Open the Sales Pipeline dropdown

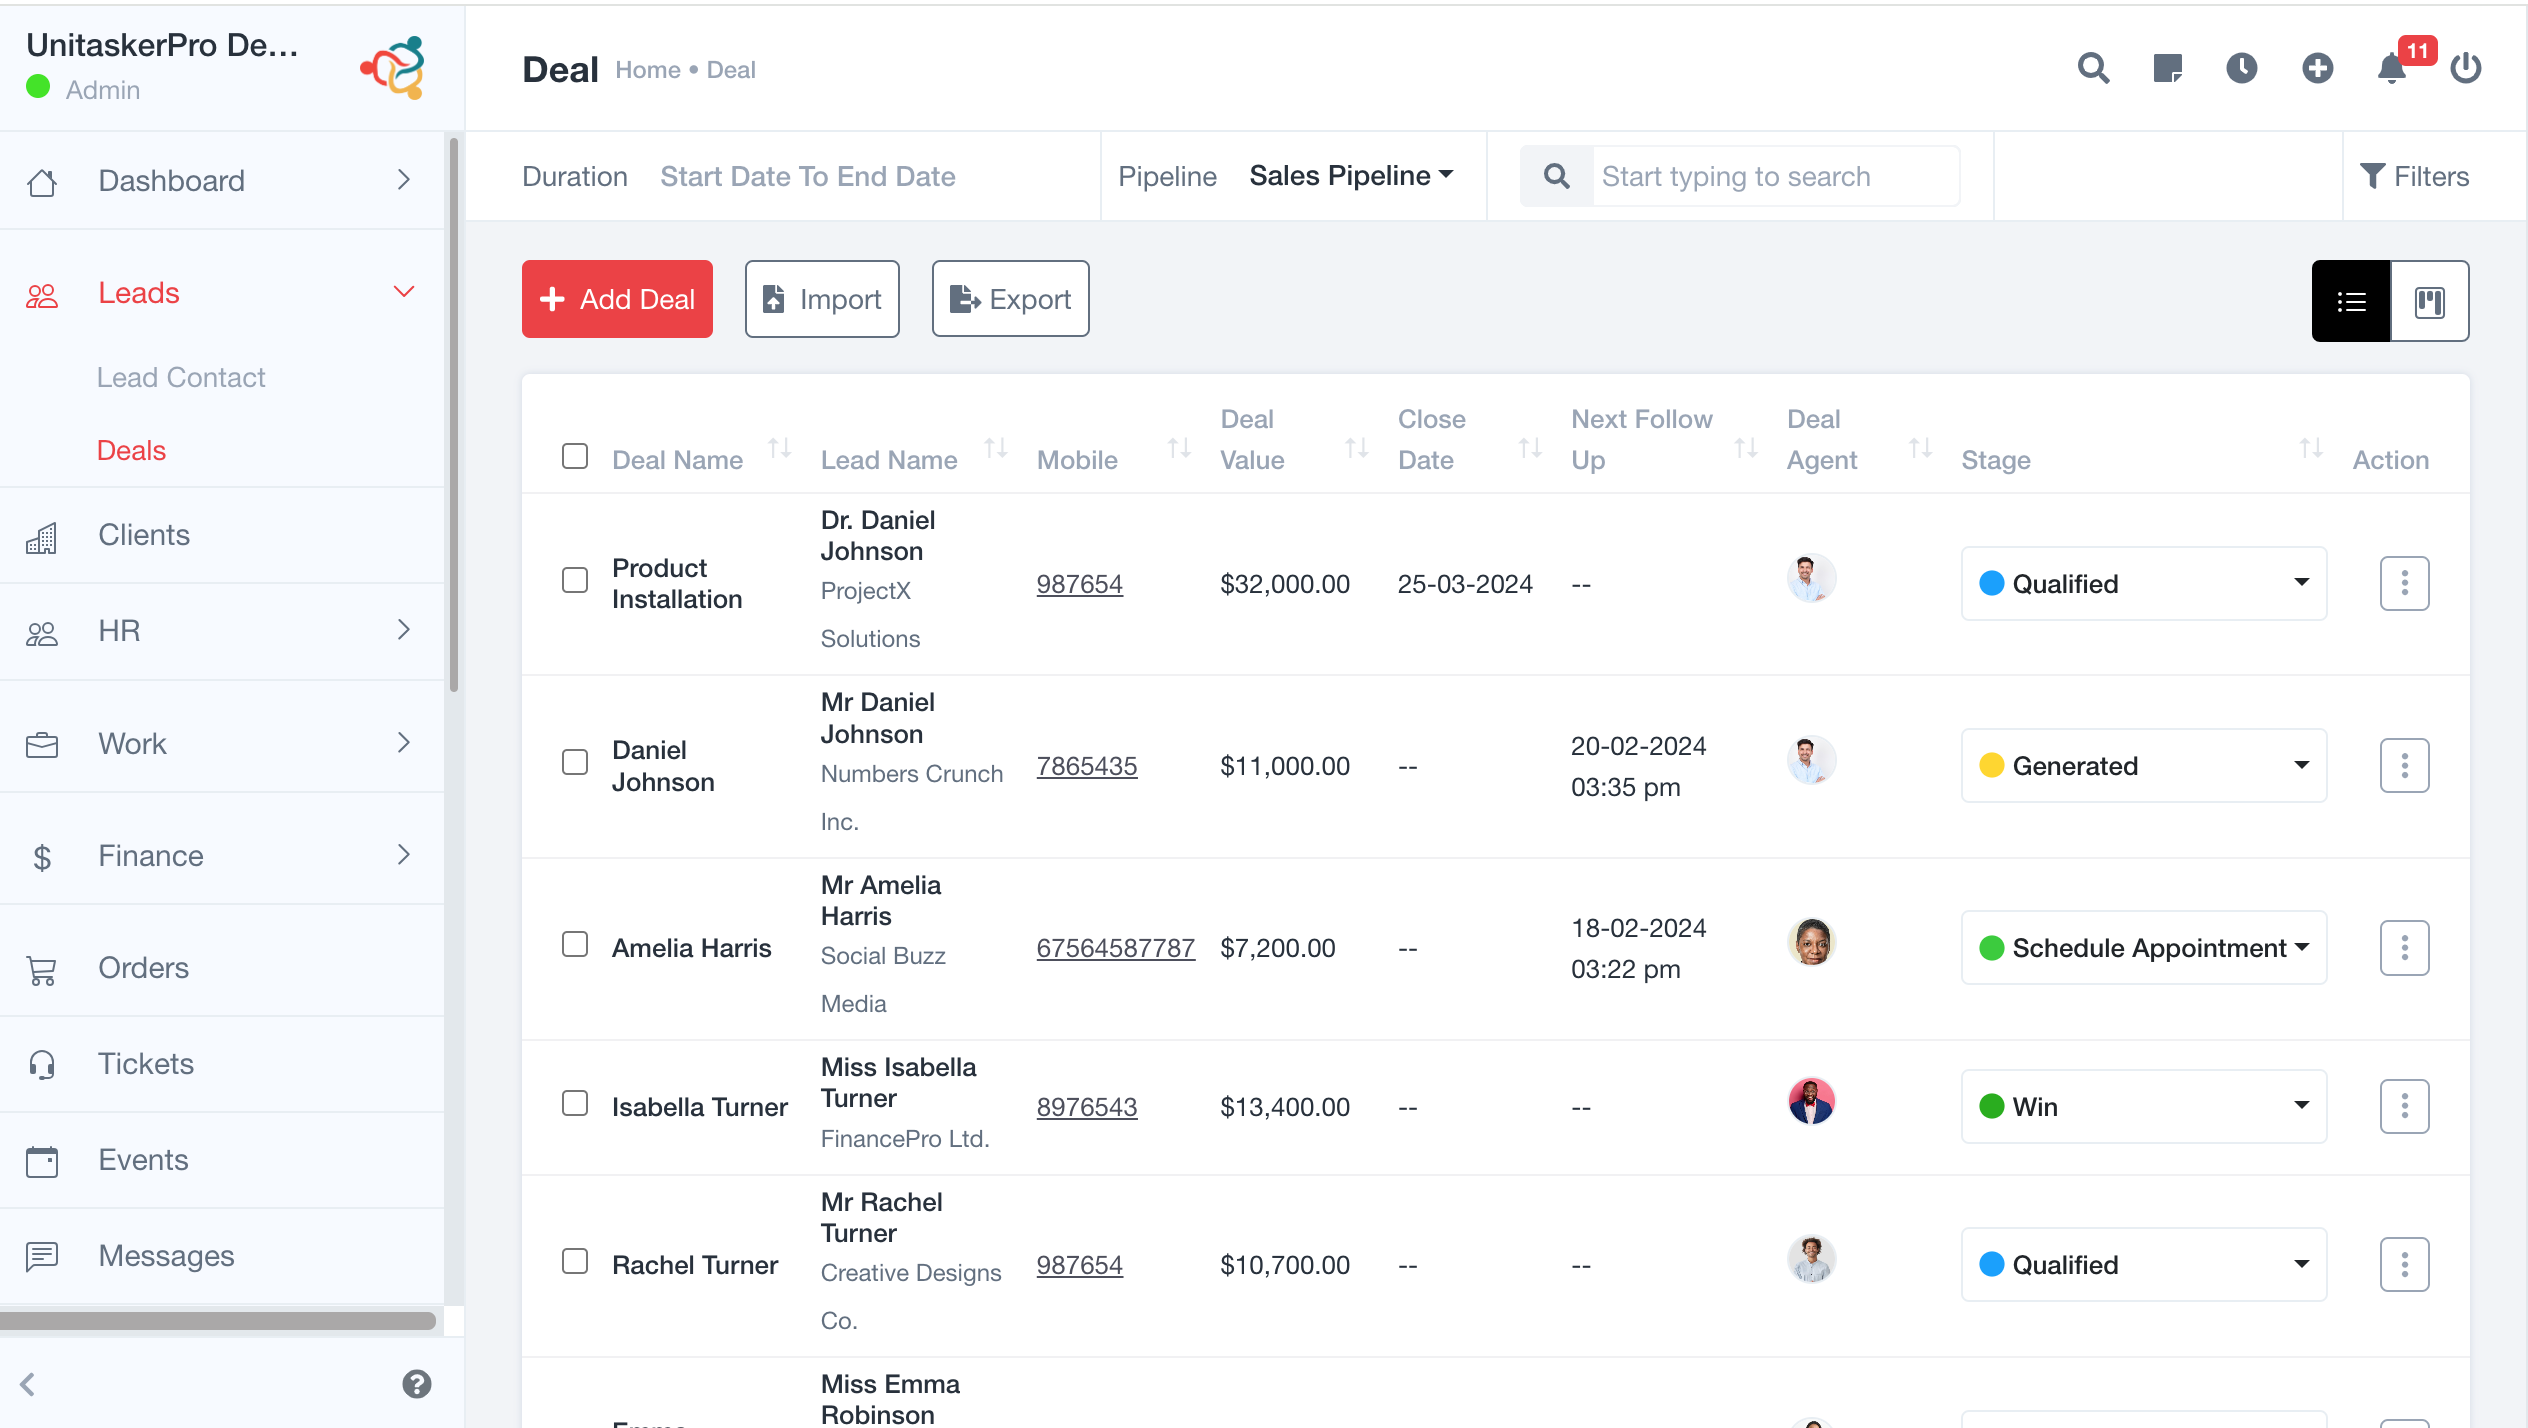tap(1351, 176)
